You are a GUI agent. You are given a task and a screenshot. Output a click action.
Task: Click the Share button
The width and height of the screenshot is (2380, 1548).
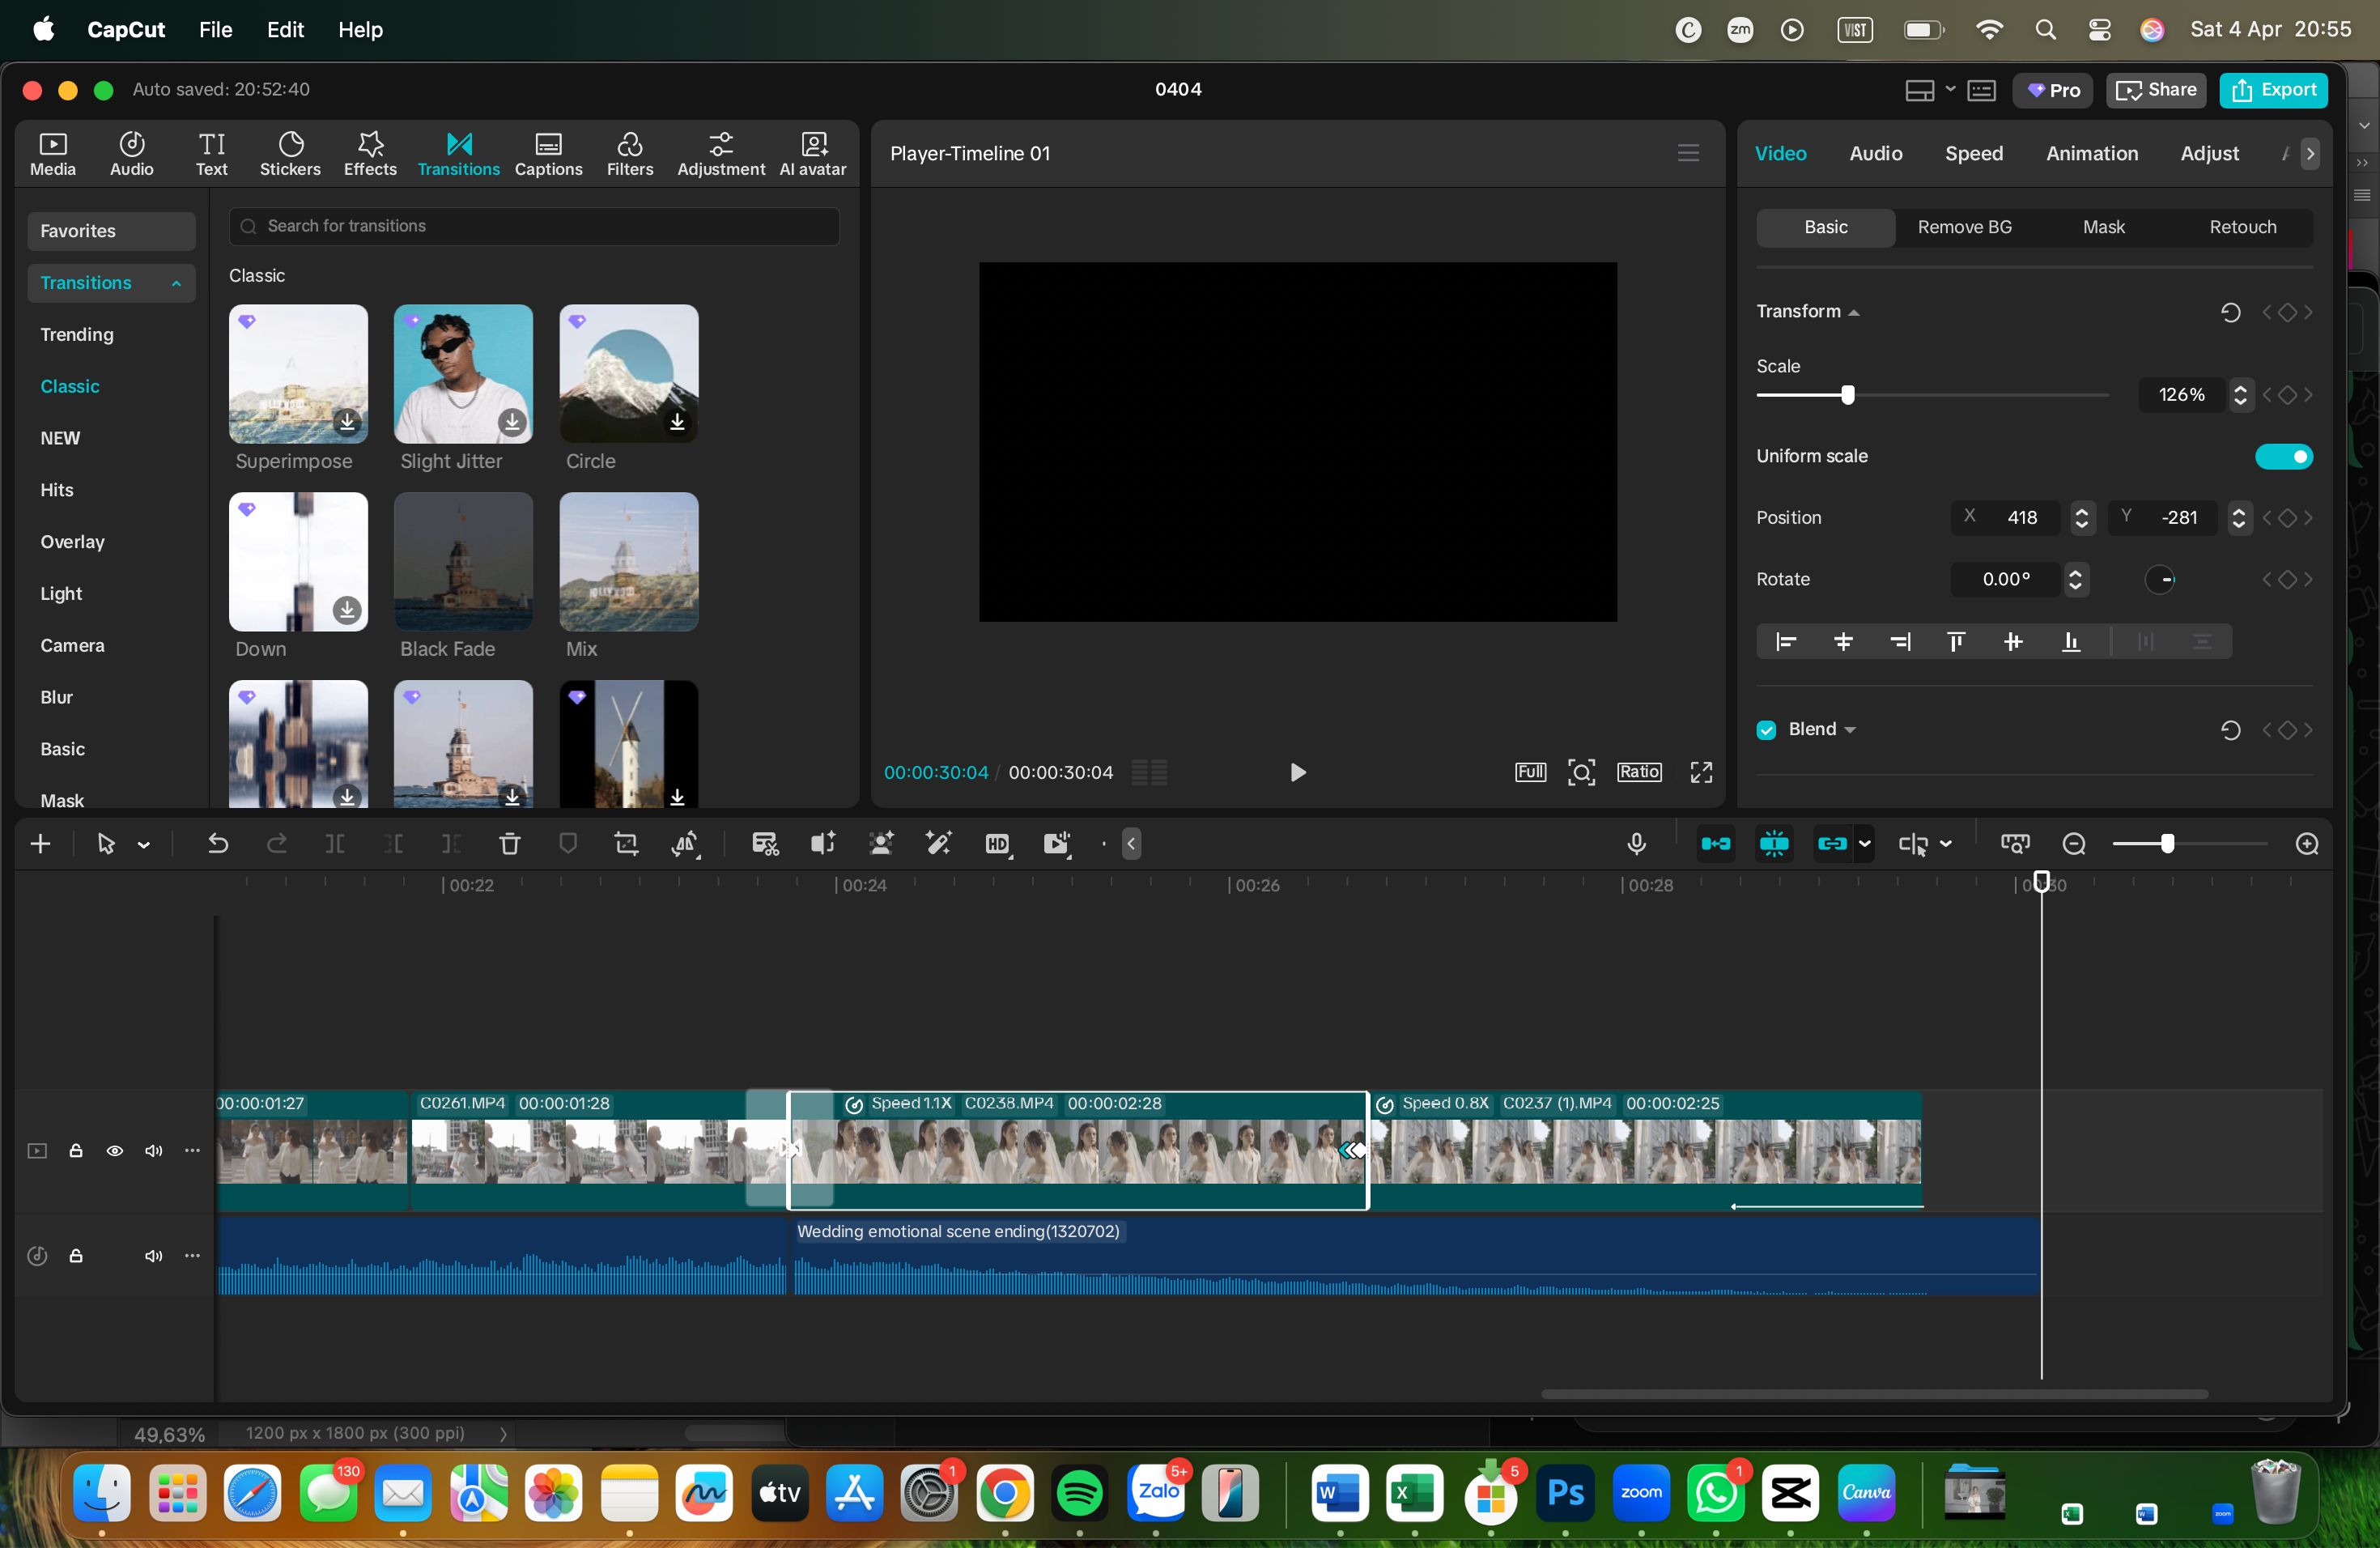point(2155,90)
